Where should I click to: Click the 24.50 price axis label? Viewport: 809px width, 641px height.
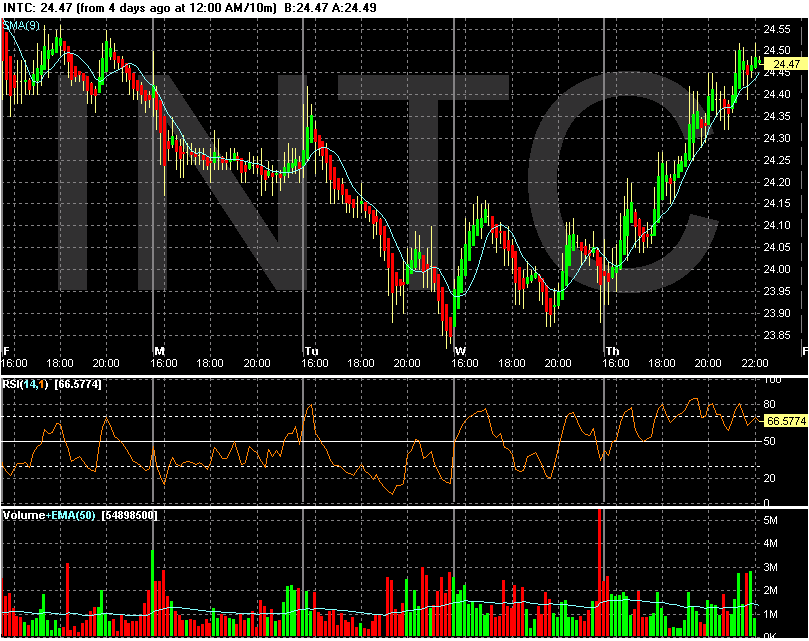pos(776,50)
